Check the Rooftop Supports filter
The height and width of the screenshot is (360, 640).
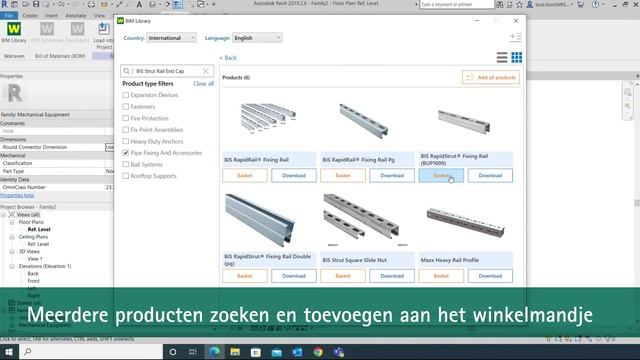click(x=126, y=176)
